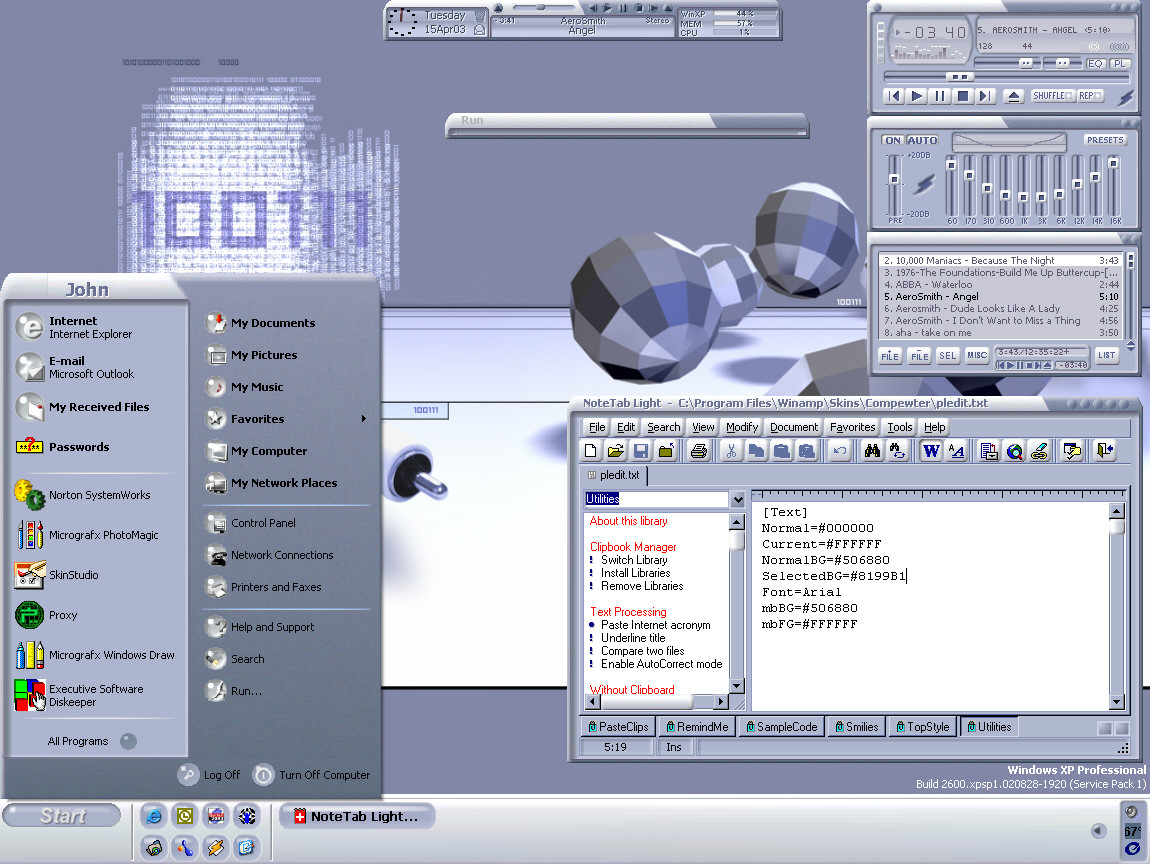Image resolution: width=1150 pixels, height=865 pixels.
Task: Toggle Winamp equalizer window with EQ
Action: 1095,64
